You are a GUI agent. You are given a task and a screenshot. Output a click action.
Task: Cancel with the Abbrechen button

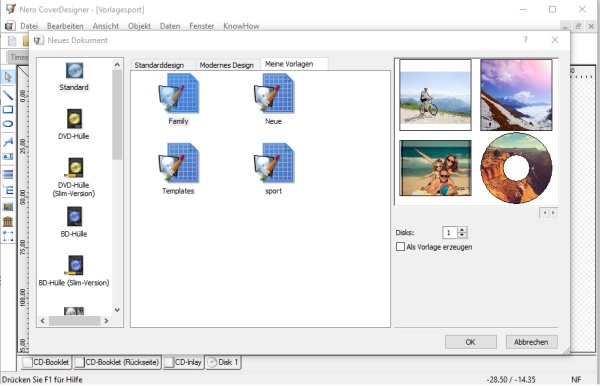point(532,342)
